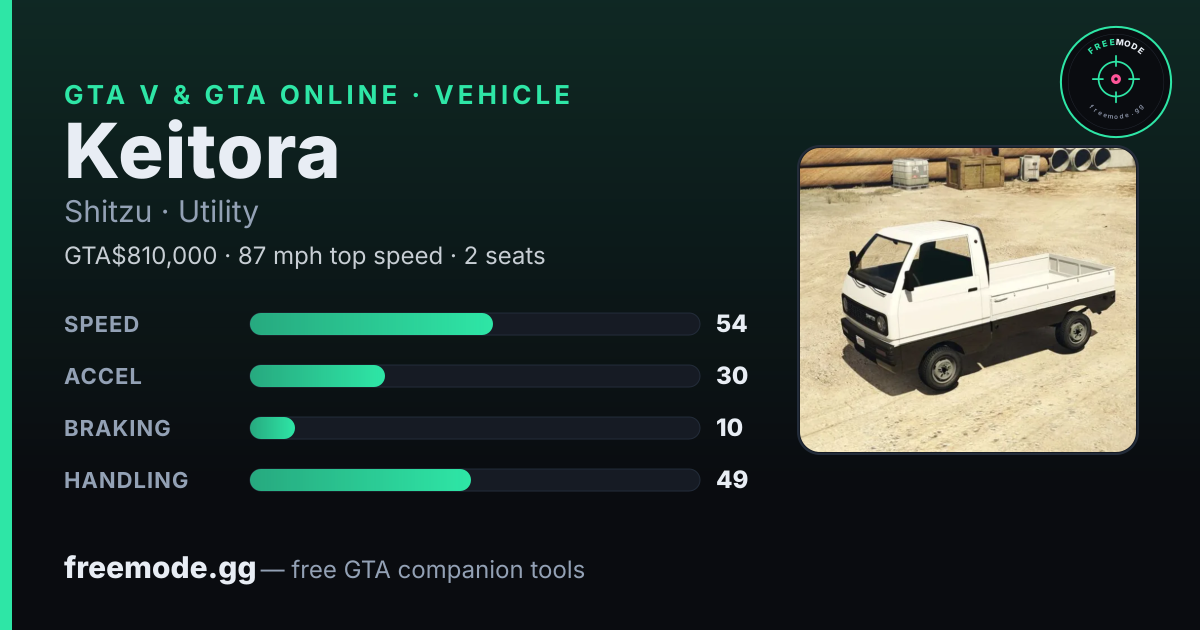The image size is (1200, 630).
Task: Select the ACCEL label
Action: [x=103, y=376]
